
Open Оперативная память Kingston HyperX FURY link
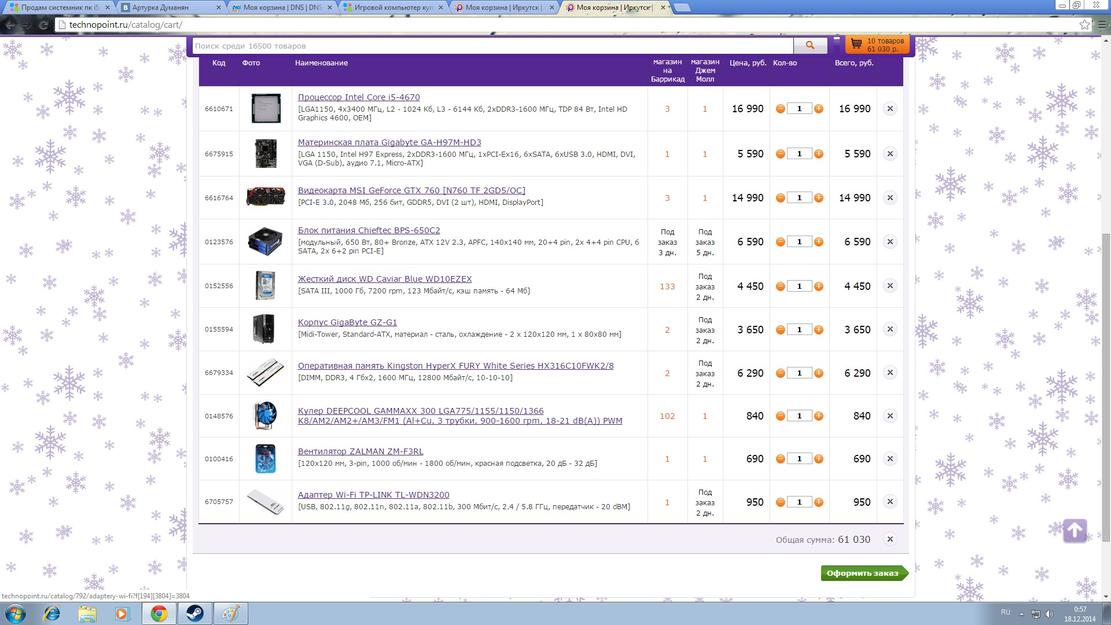coord(456,366)
